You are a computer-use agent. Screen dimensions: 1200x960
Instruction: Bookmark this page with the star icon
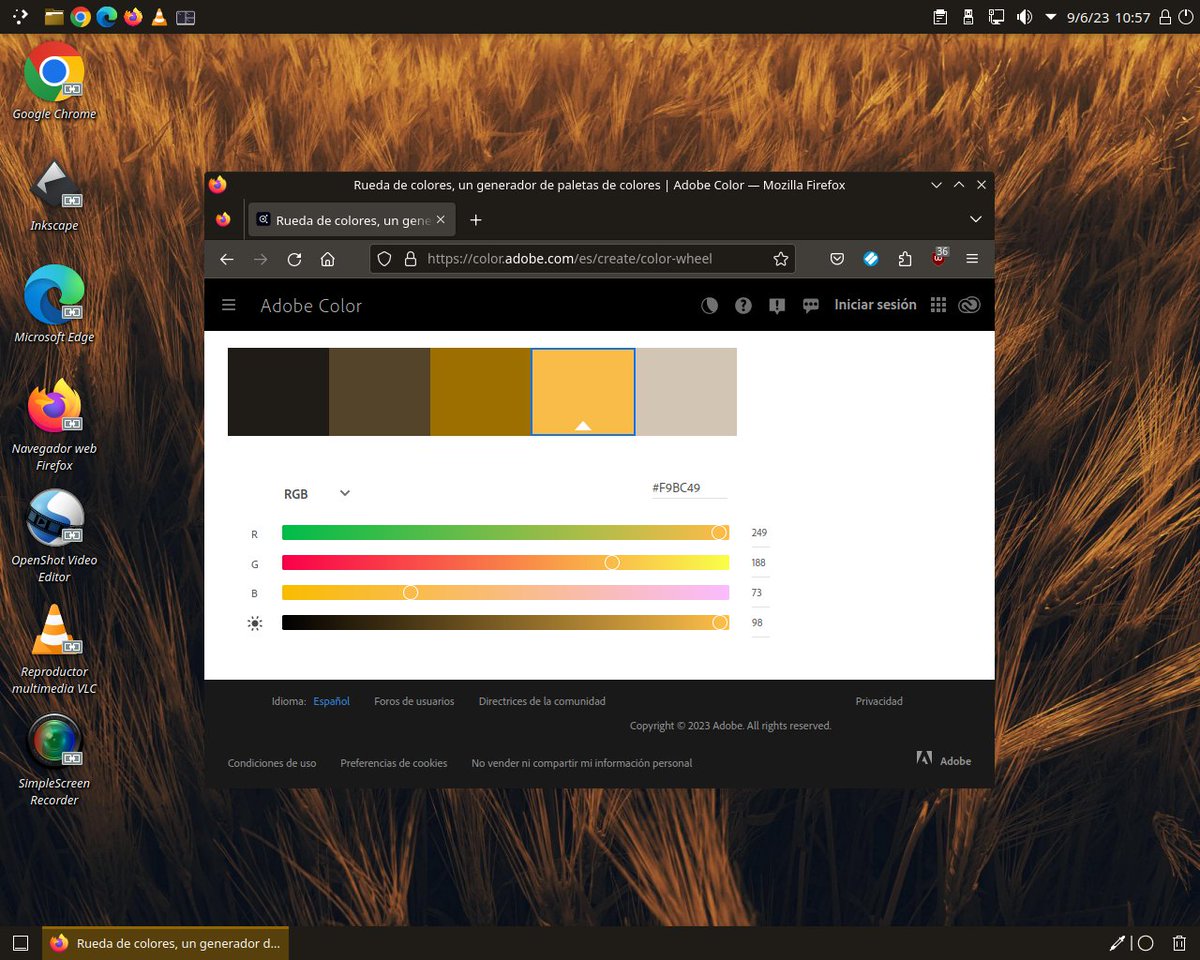point(781,259)
